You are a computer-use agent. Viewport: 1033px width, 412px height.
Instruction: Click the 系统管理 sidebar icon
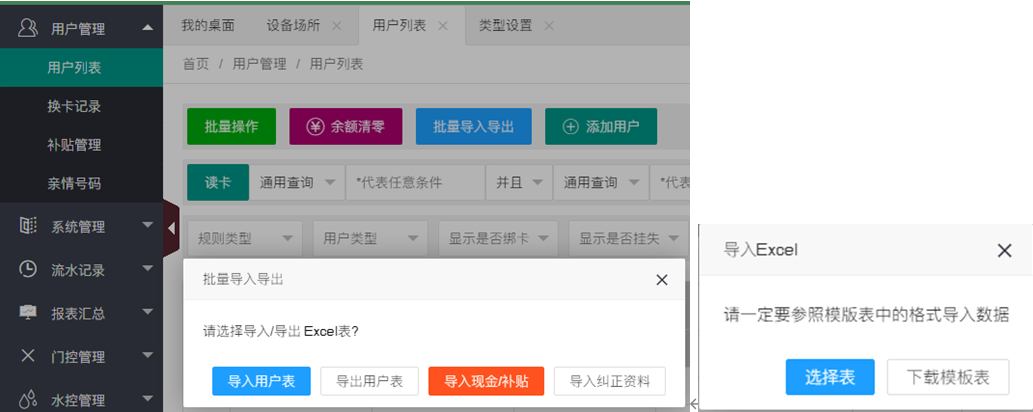(x=29, y=227)
